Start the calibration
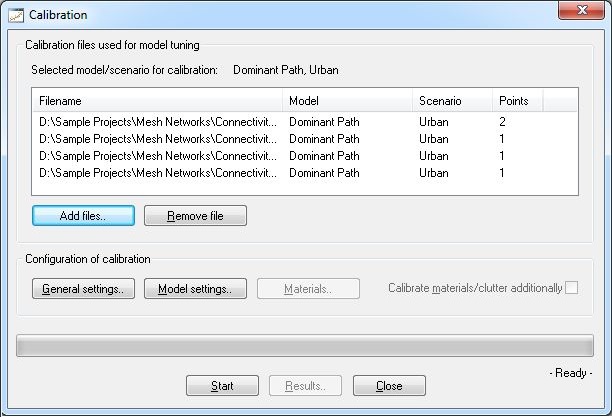This screenshot has height=417, width=612. [x=222, y=386]
